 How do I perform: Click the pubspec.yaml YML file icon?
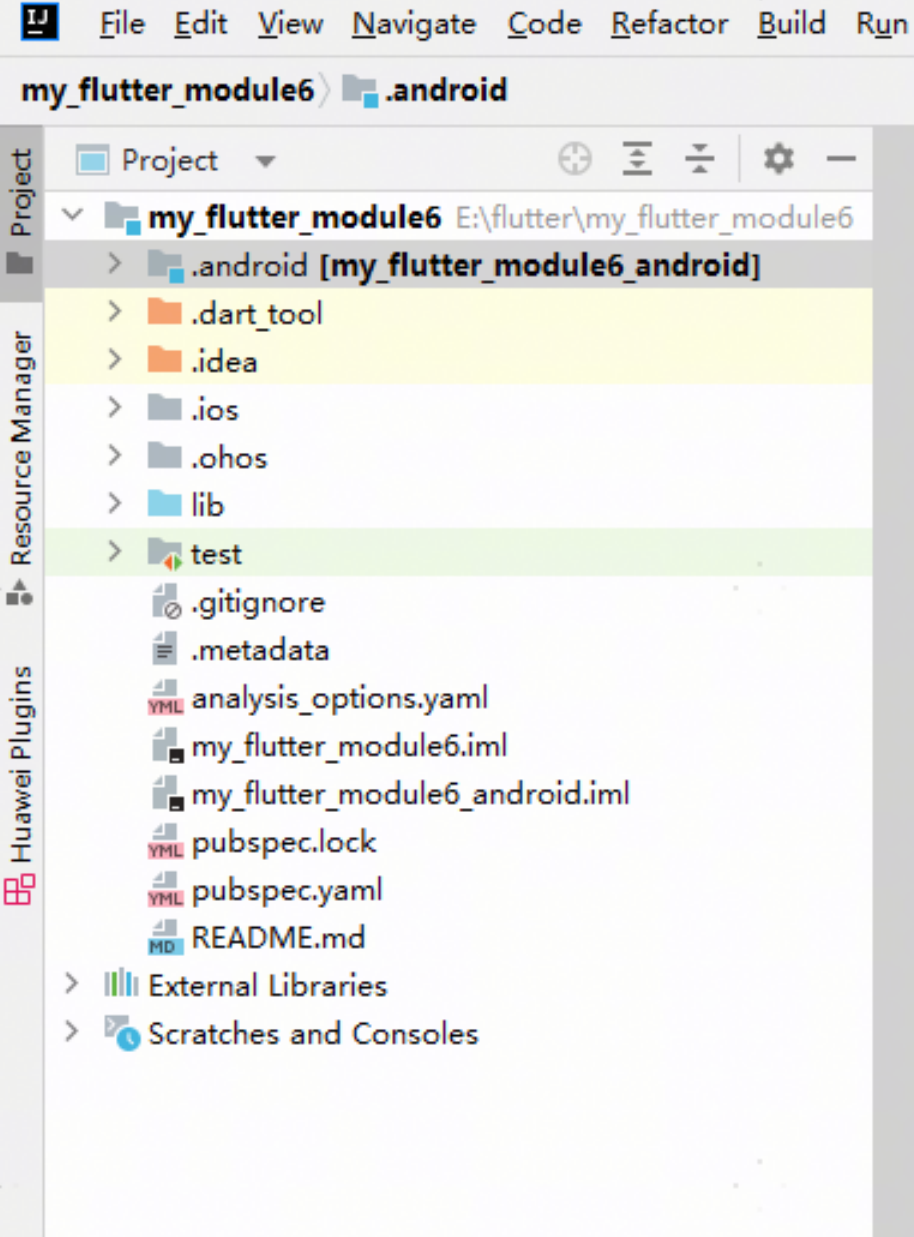point(165,890)
